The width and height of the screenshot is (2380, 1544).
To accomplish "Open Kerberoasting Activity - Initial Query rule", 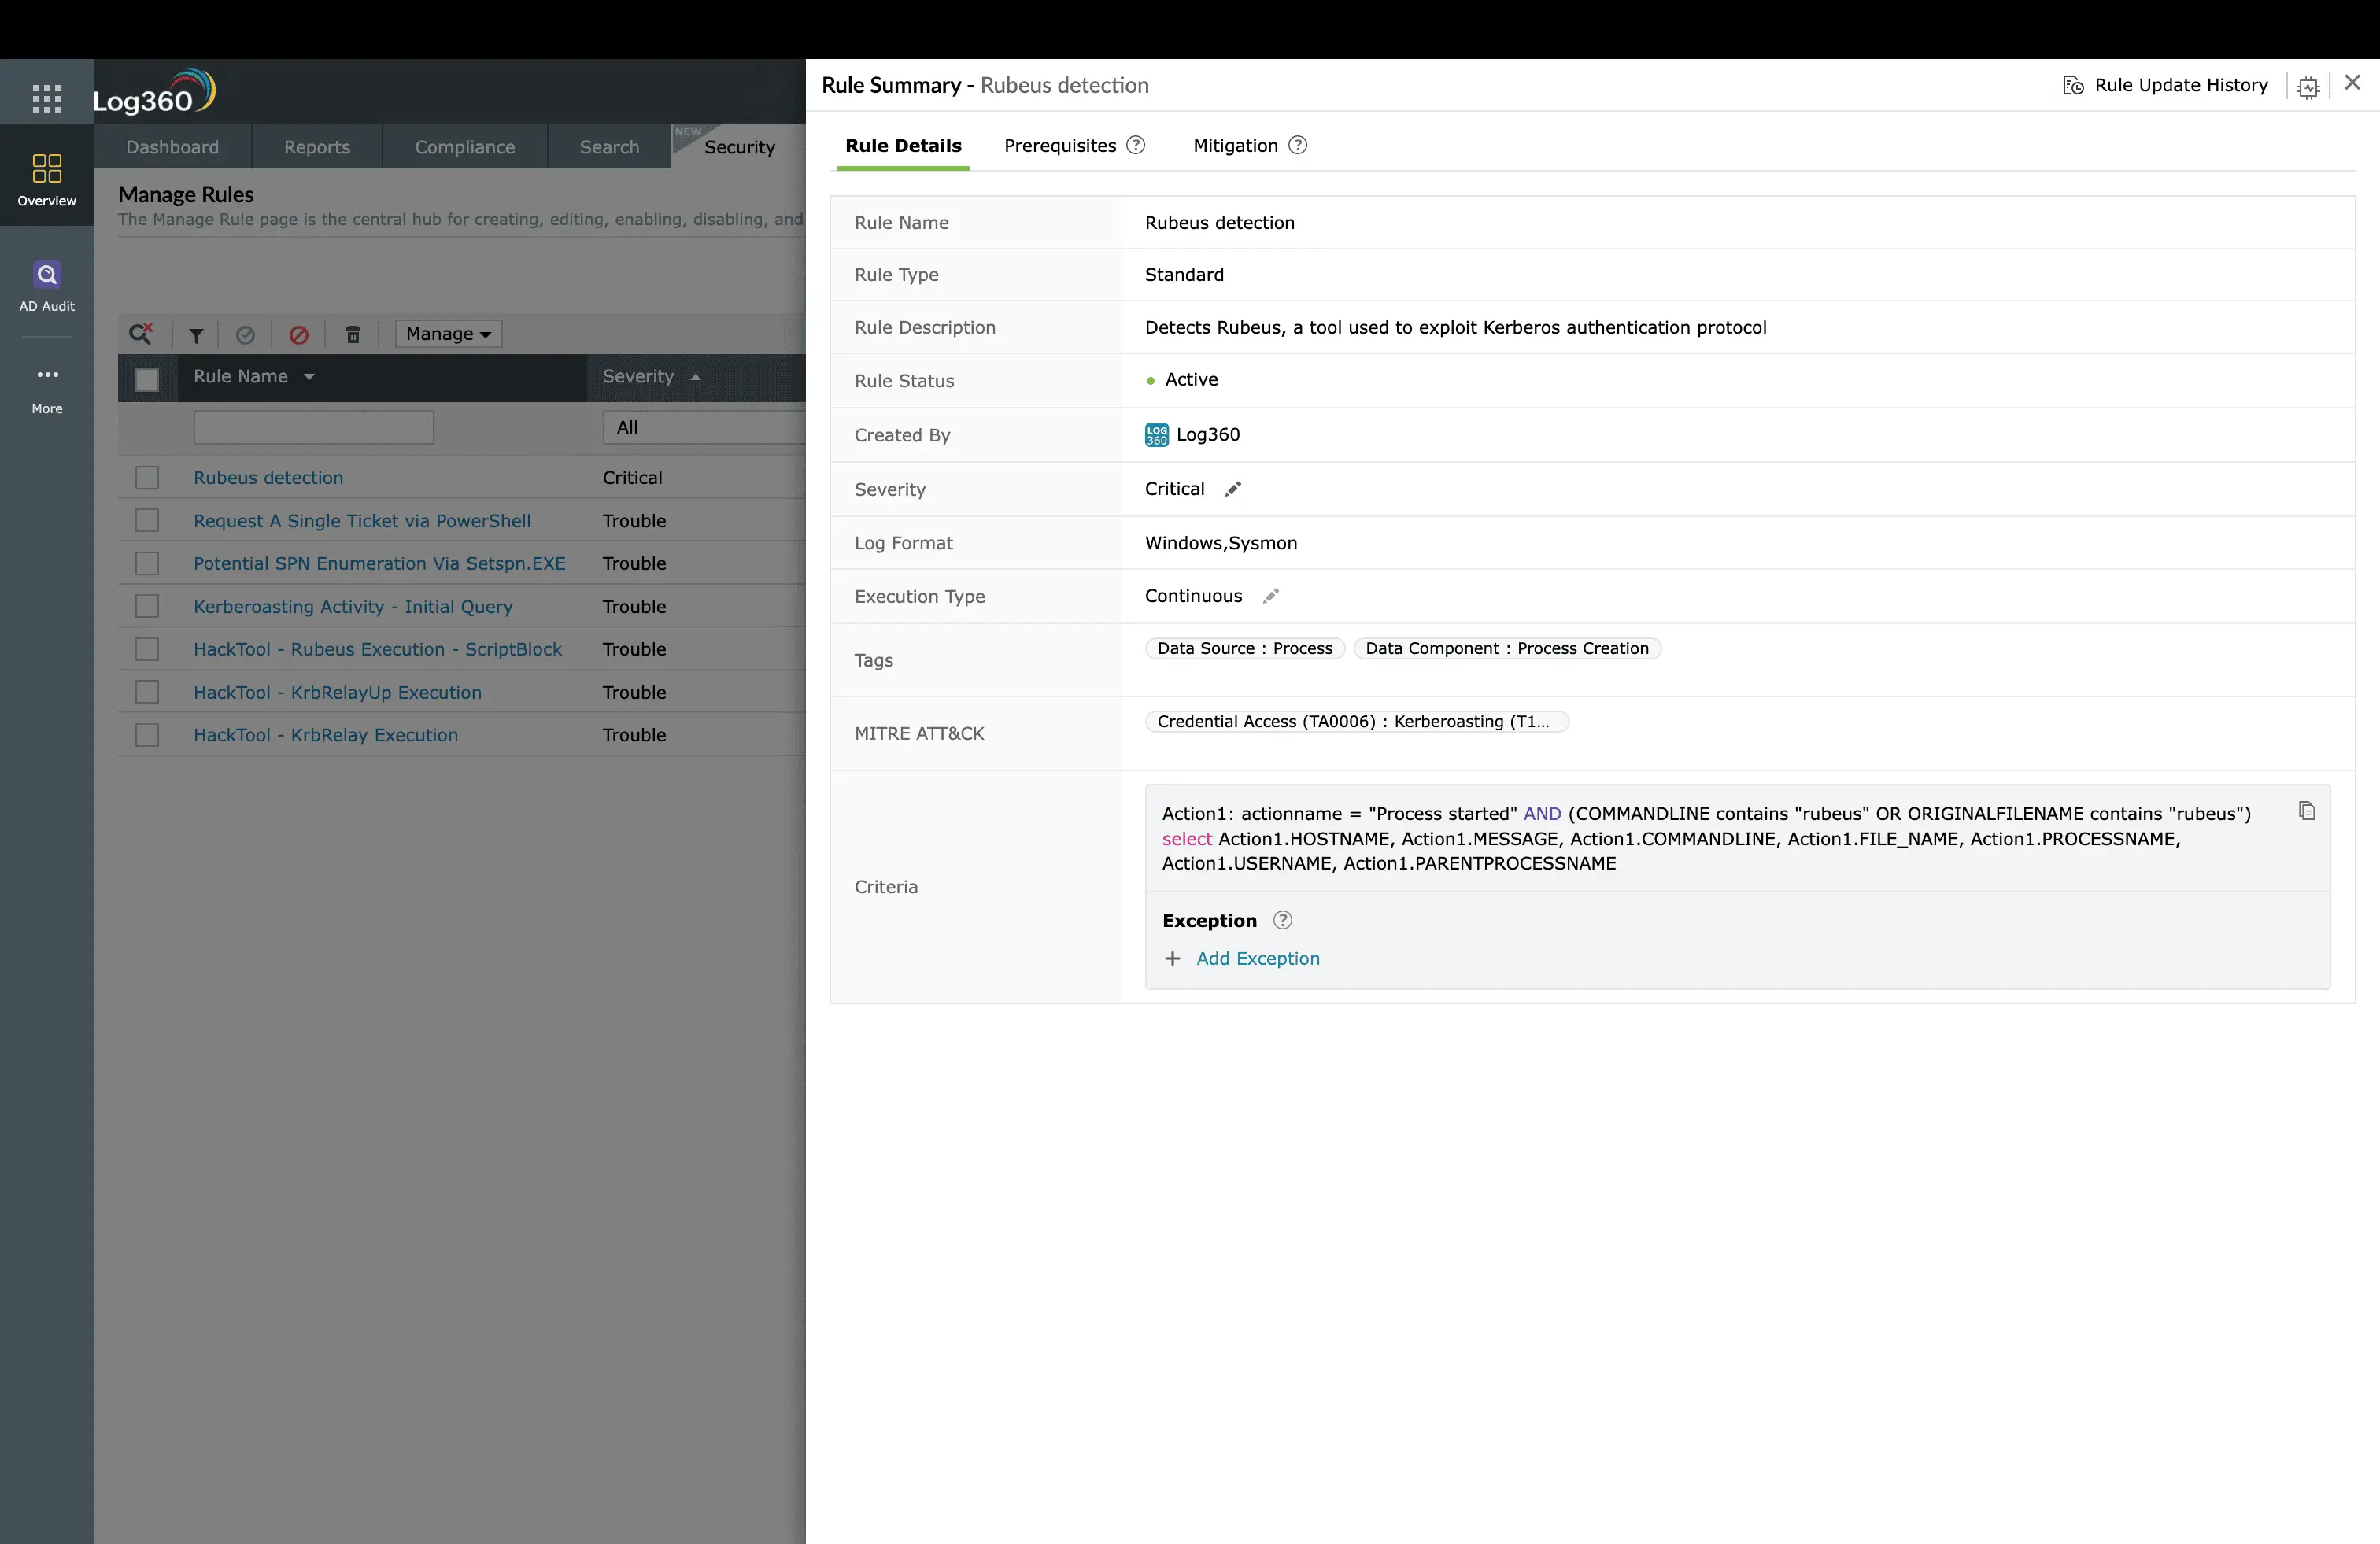I will point(353,607).
